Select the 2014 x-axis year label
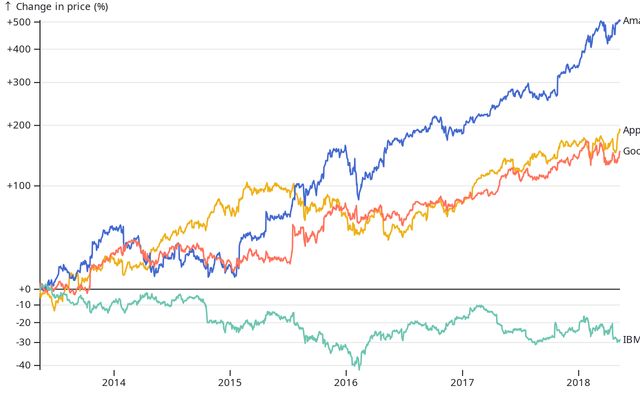640x400 pixels. pyautogui.click(x=113, y=382)
